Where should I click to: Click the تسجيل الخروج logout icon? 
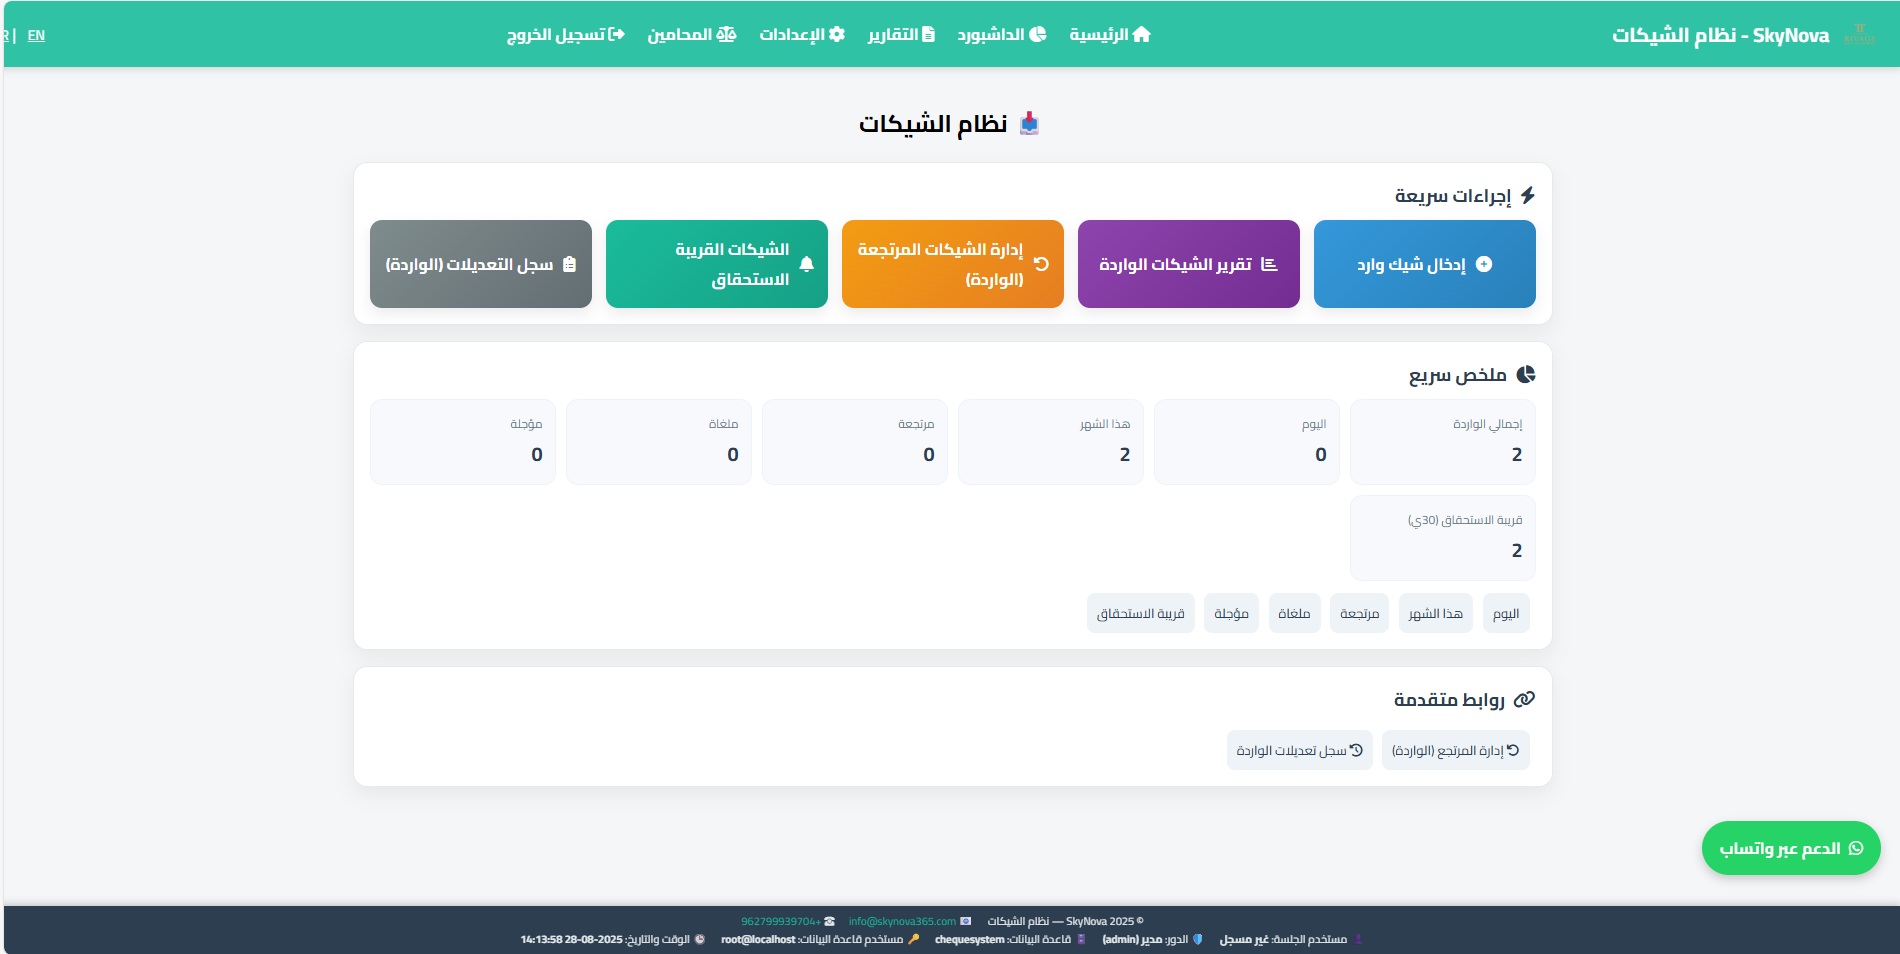click(617, 34)
